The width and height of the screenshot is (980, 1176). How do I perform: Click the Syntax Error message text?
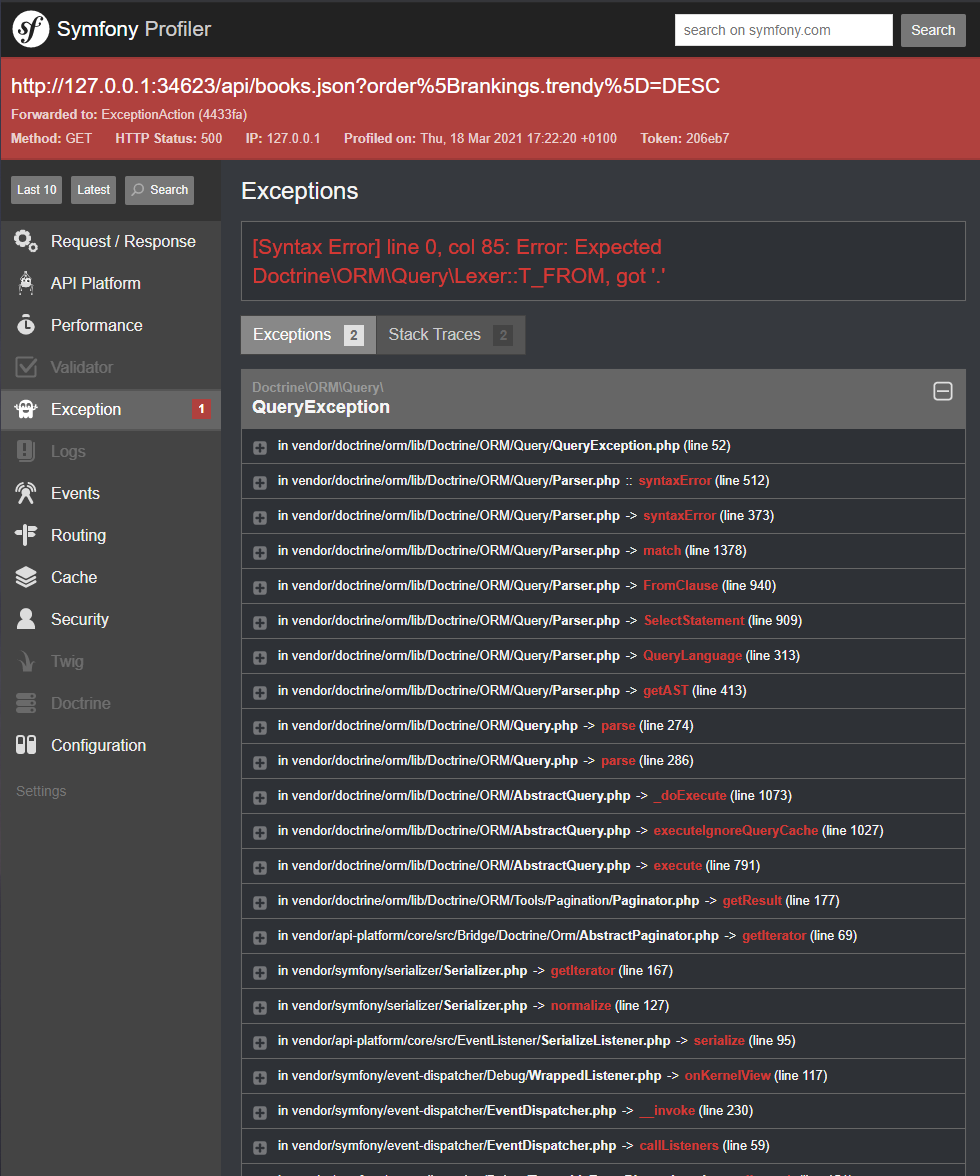tap(459, 261)
